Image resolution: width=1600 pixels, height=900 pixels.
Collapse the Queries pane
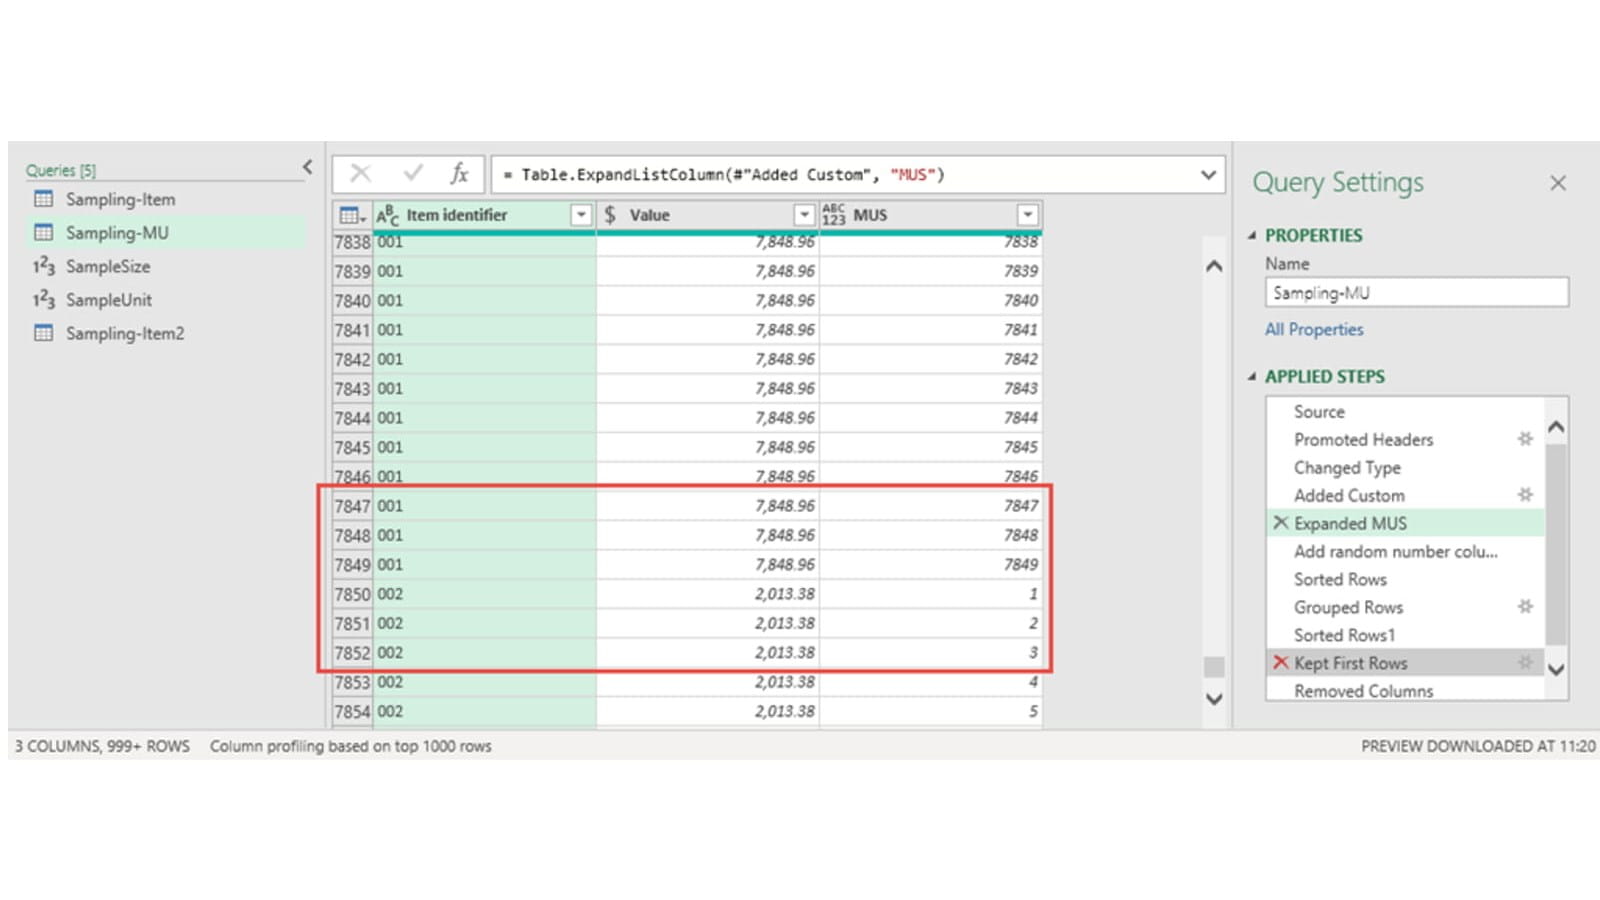pyautogui.click(x=308, y=167)
